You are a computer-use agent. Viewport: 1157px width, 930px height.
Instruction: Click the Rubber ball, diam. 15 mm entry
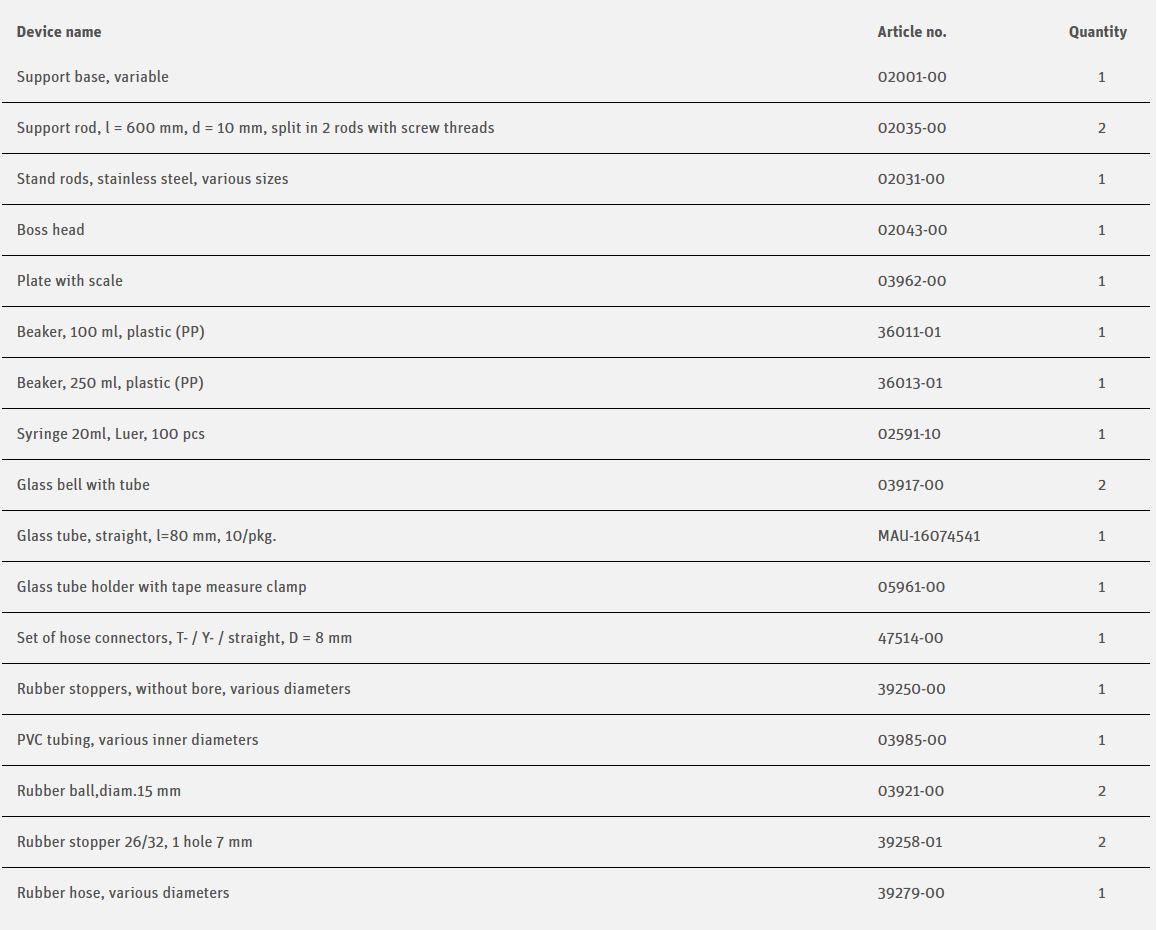(99, 791)
